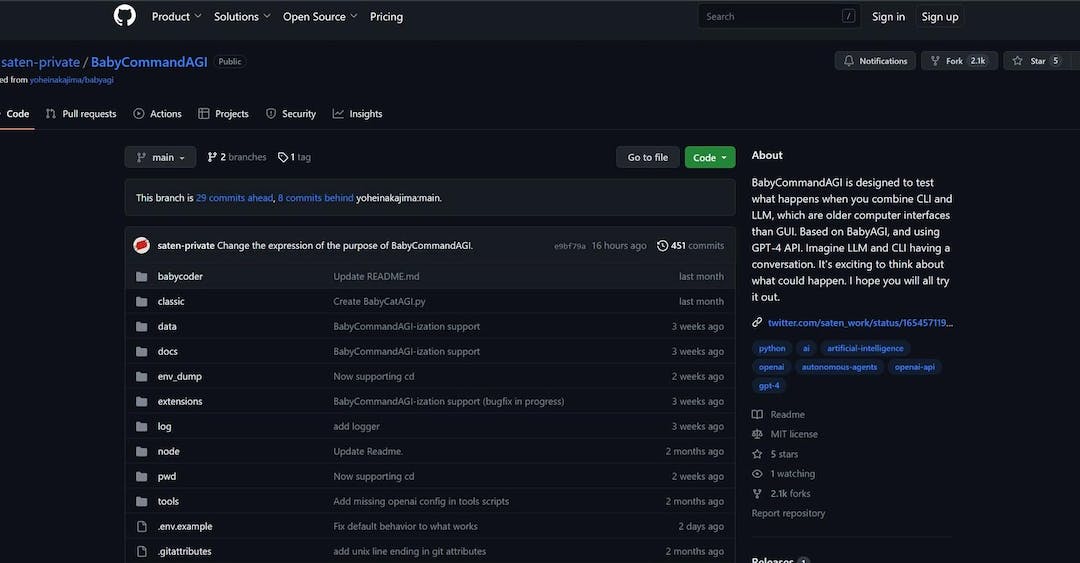Viewport: 1080px width, 563px height.
Task: Click the artificial-intelligence topic tag
Action: 865,348
